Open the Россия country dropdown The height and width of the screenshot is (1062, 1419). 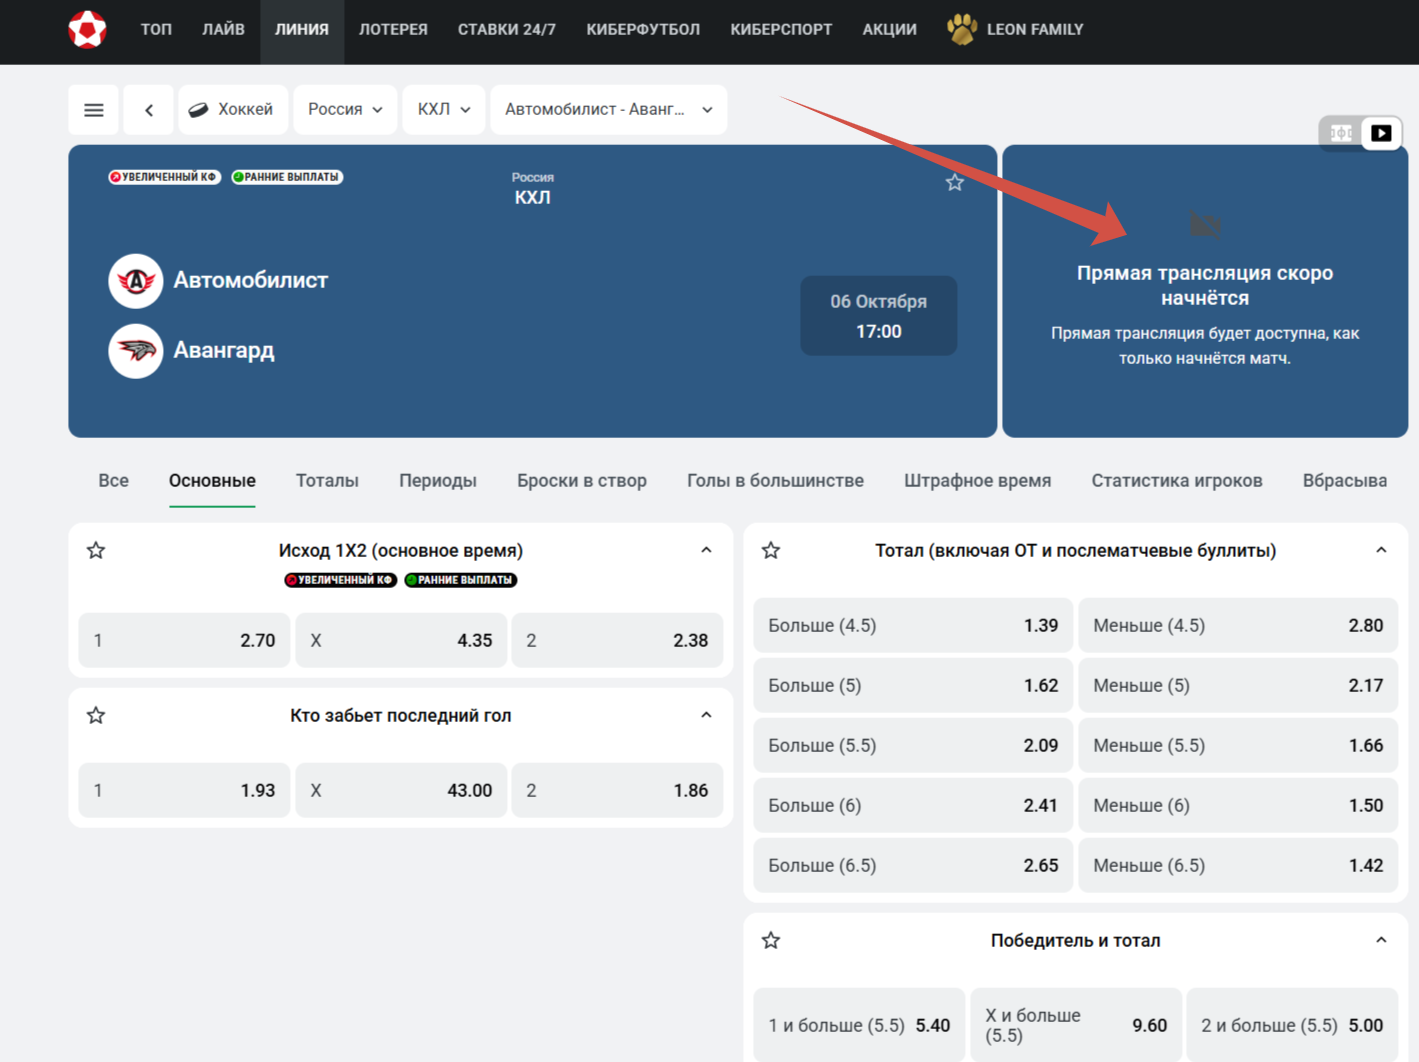[345, 110]
